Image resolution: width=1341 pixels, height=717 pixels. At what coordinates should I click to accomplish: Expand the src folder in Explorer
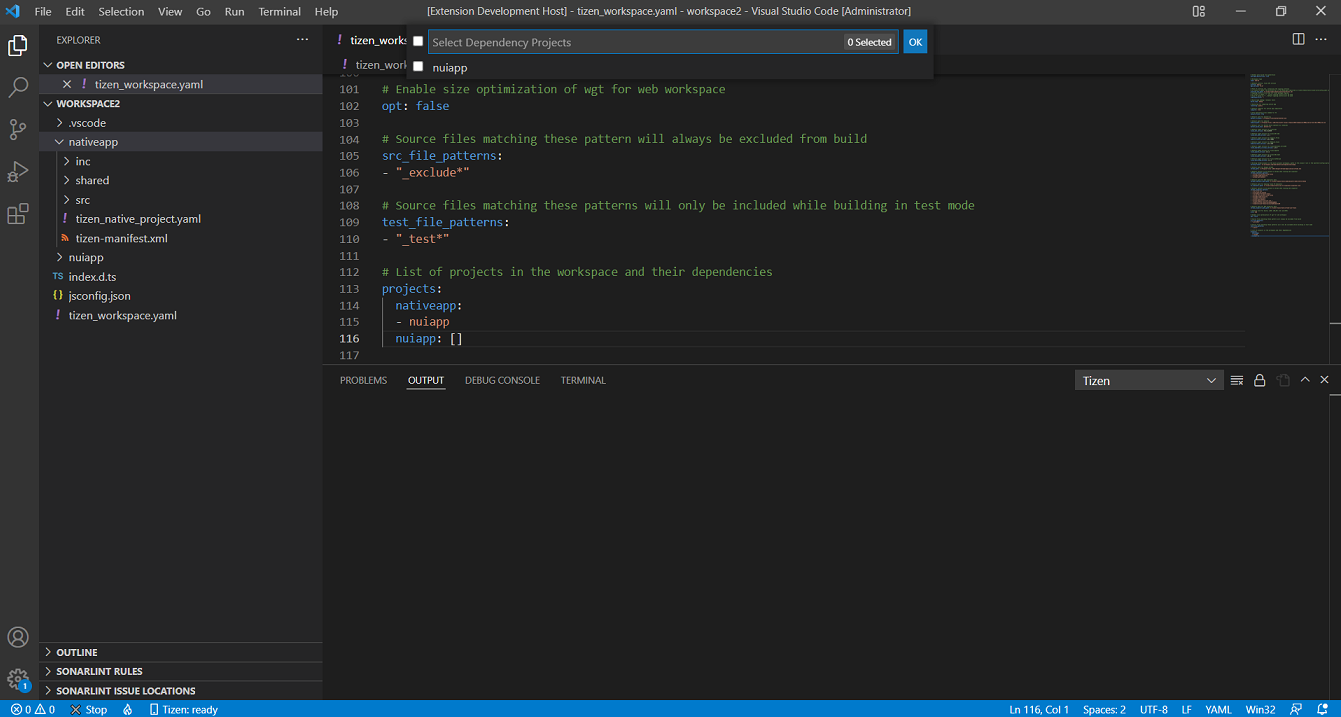pos(84,199)
